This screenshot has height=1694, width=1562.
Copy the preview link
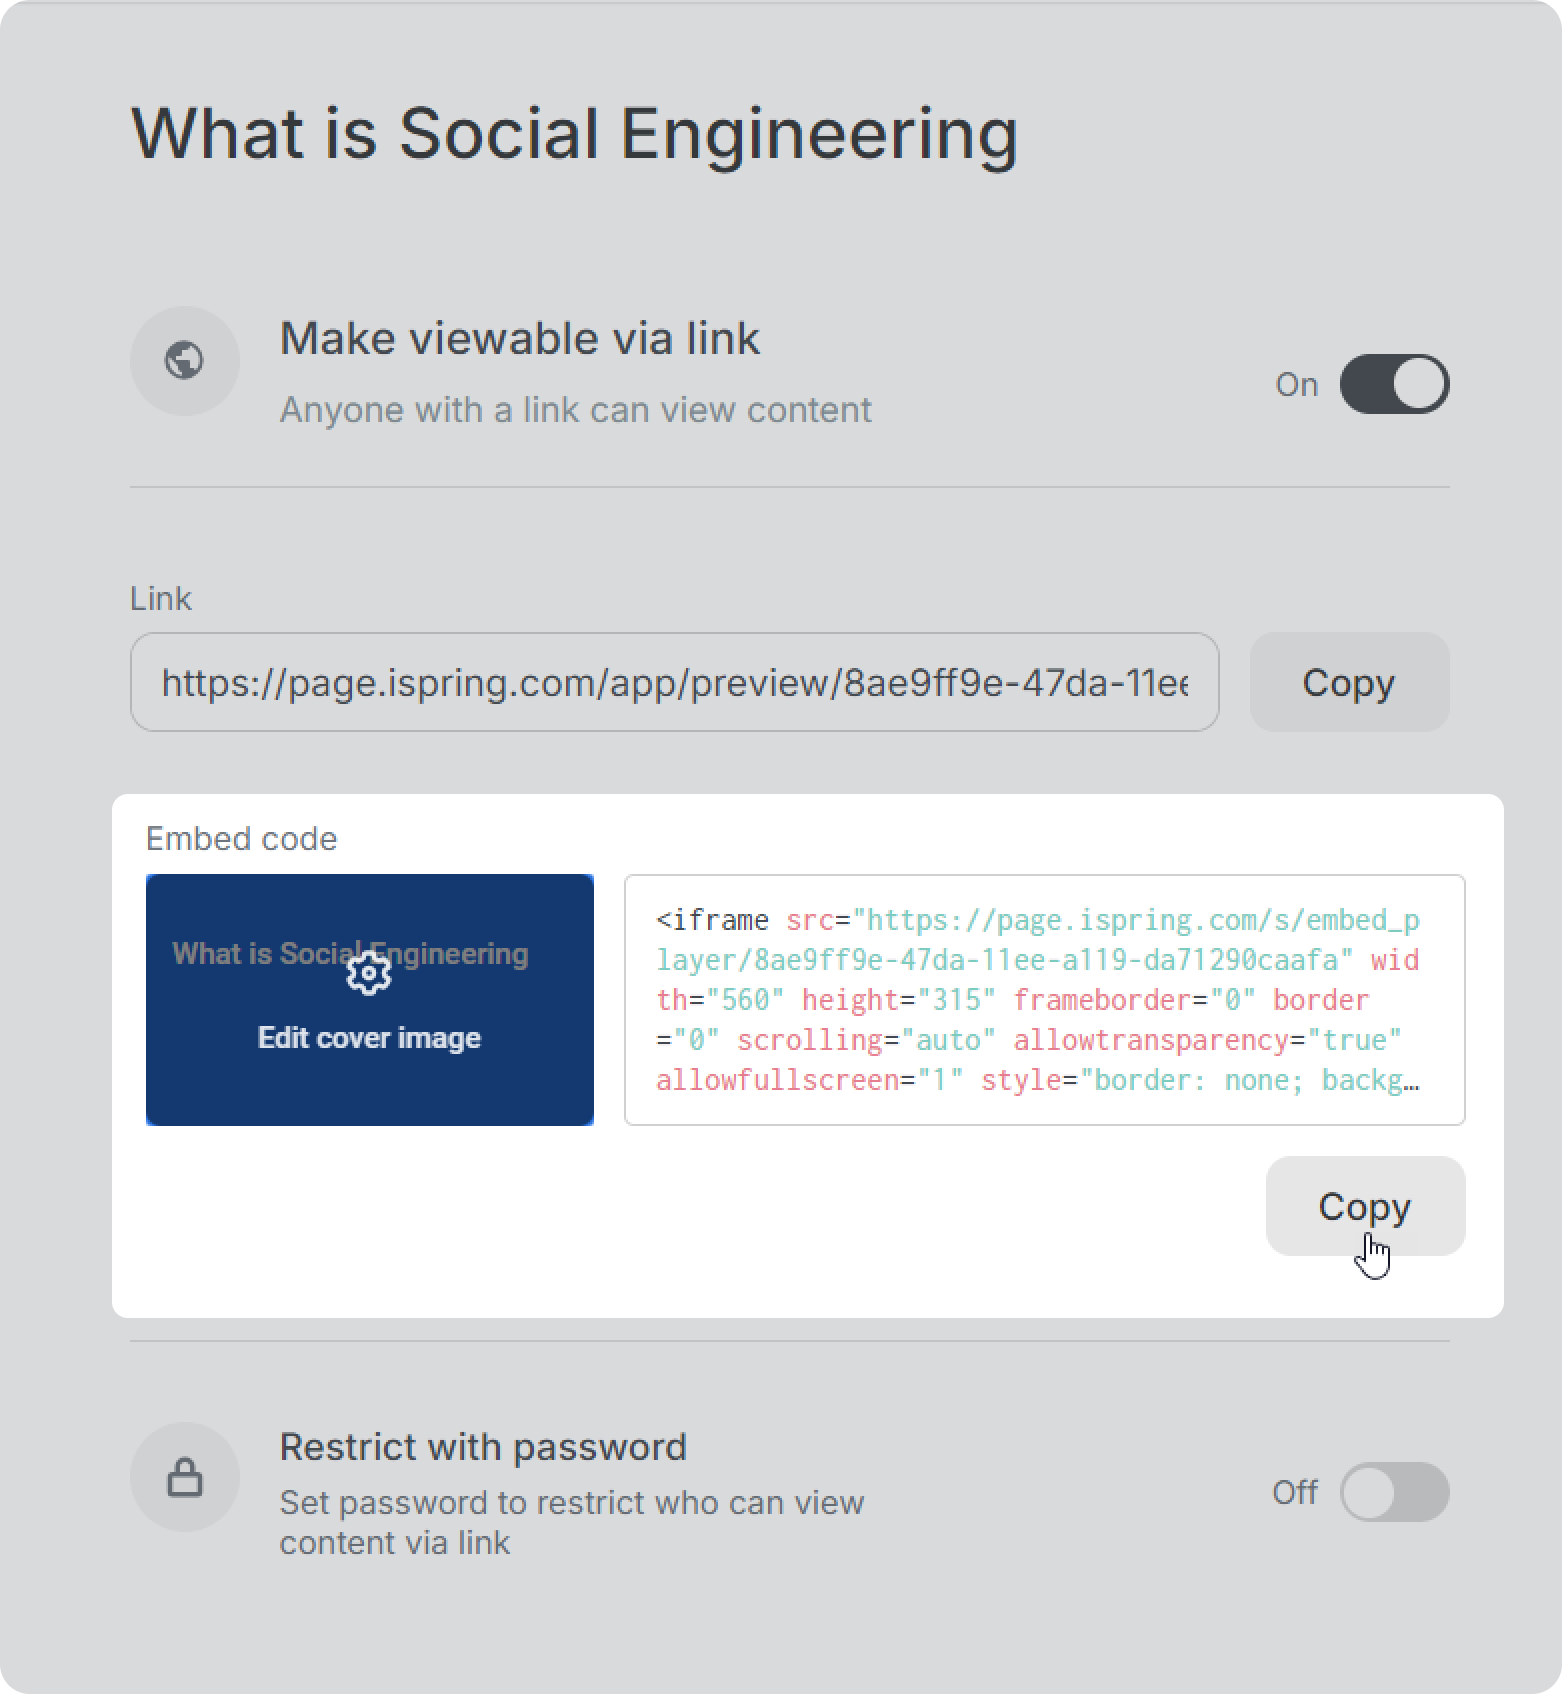tap(1349, 682)
